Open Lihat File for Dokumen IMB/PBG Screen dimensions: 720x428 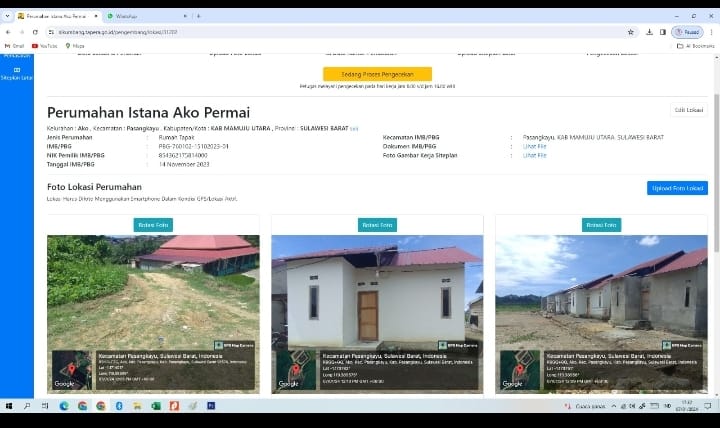point(535,146)
